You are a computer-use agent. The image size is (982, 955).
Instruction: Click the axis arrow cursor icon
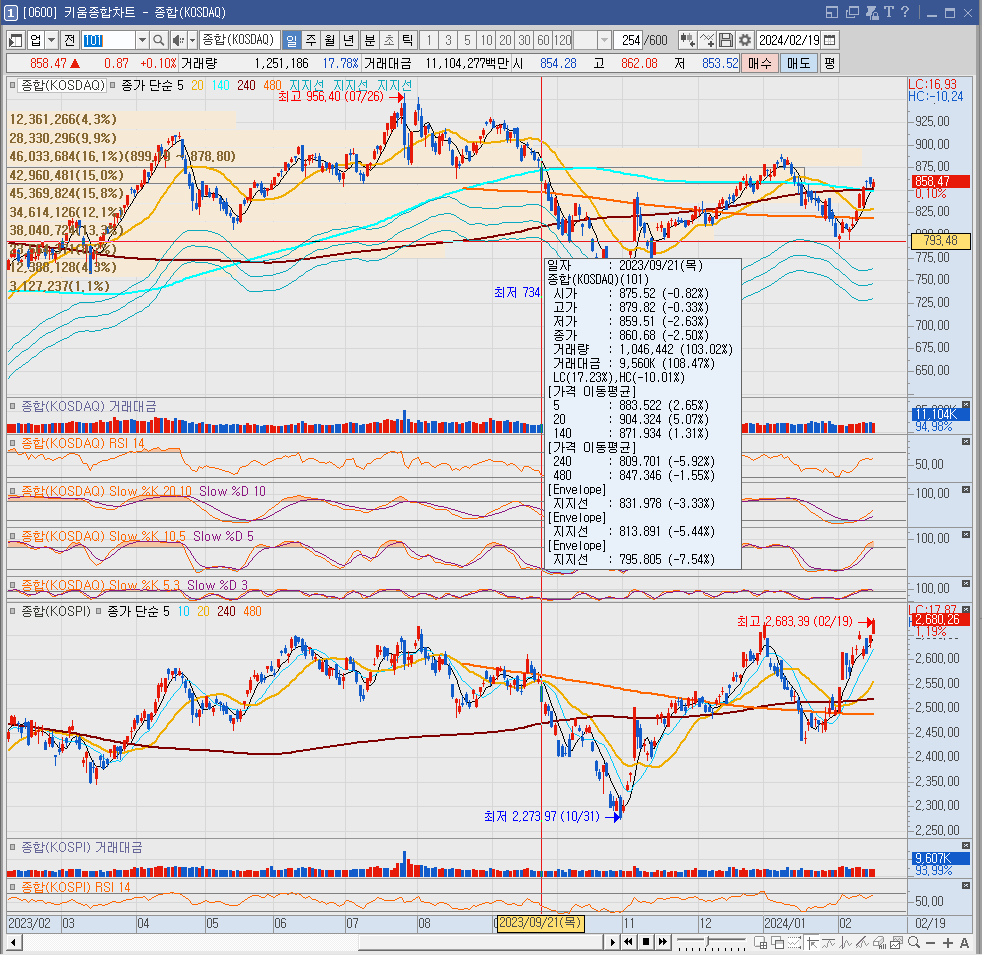tap(812, 942)
